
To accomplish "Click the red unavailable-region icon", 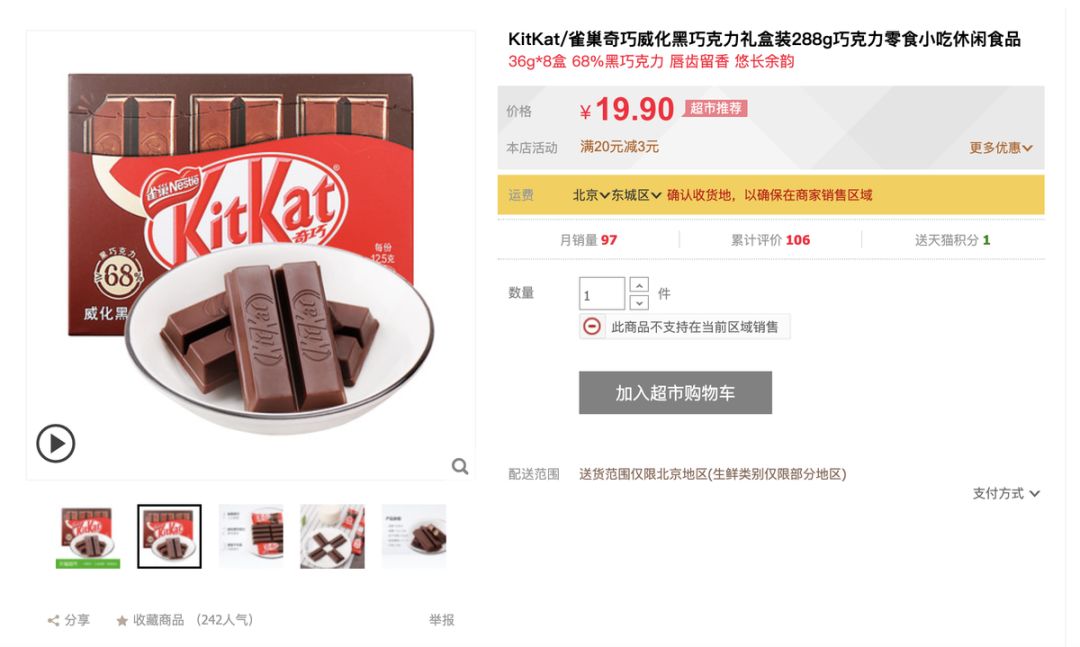I will click(x=592, y=326).
